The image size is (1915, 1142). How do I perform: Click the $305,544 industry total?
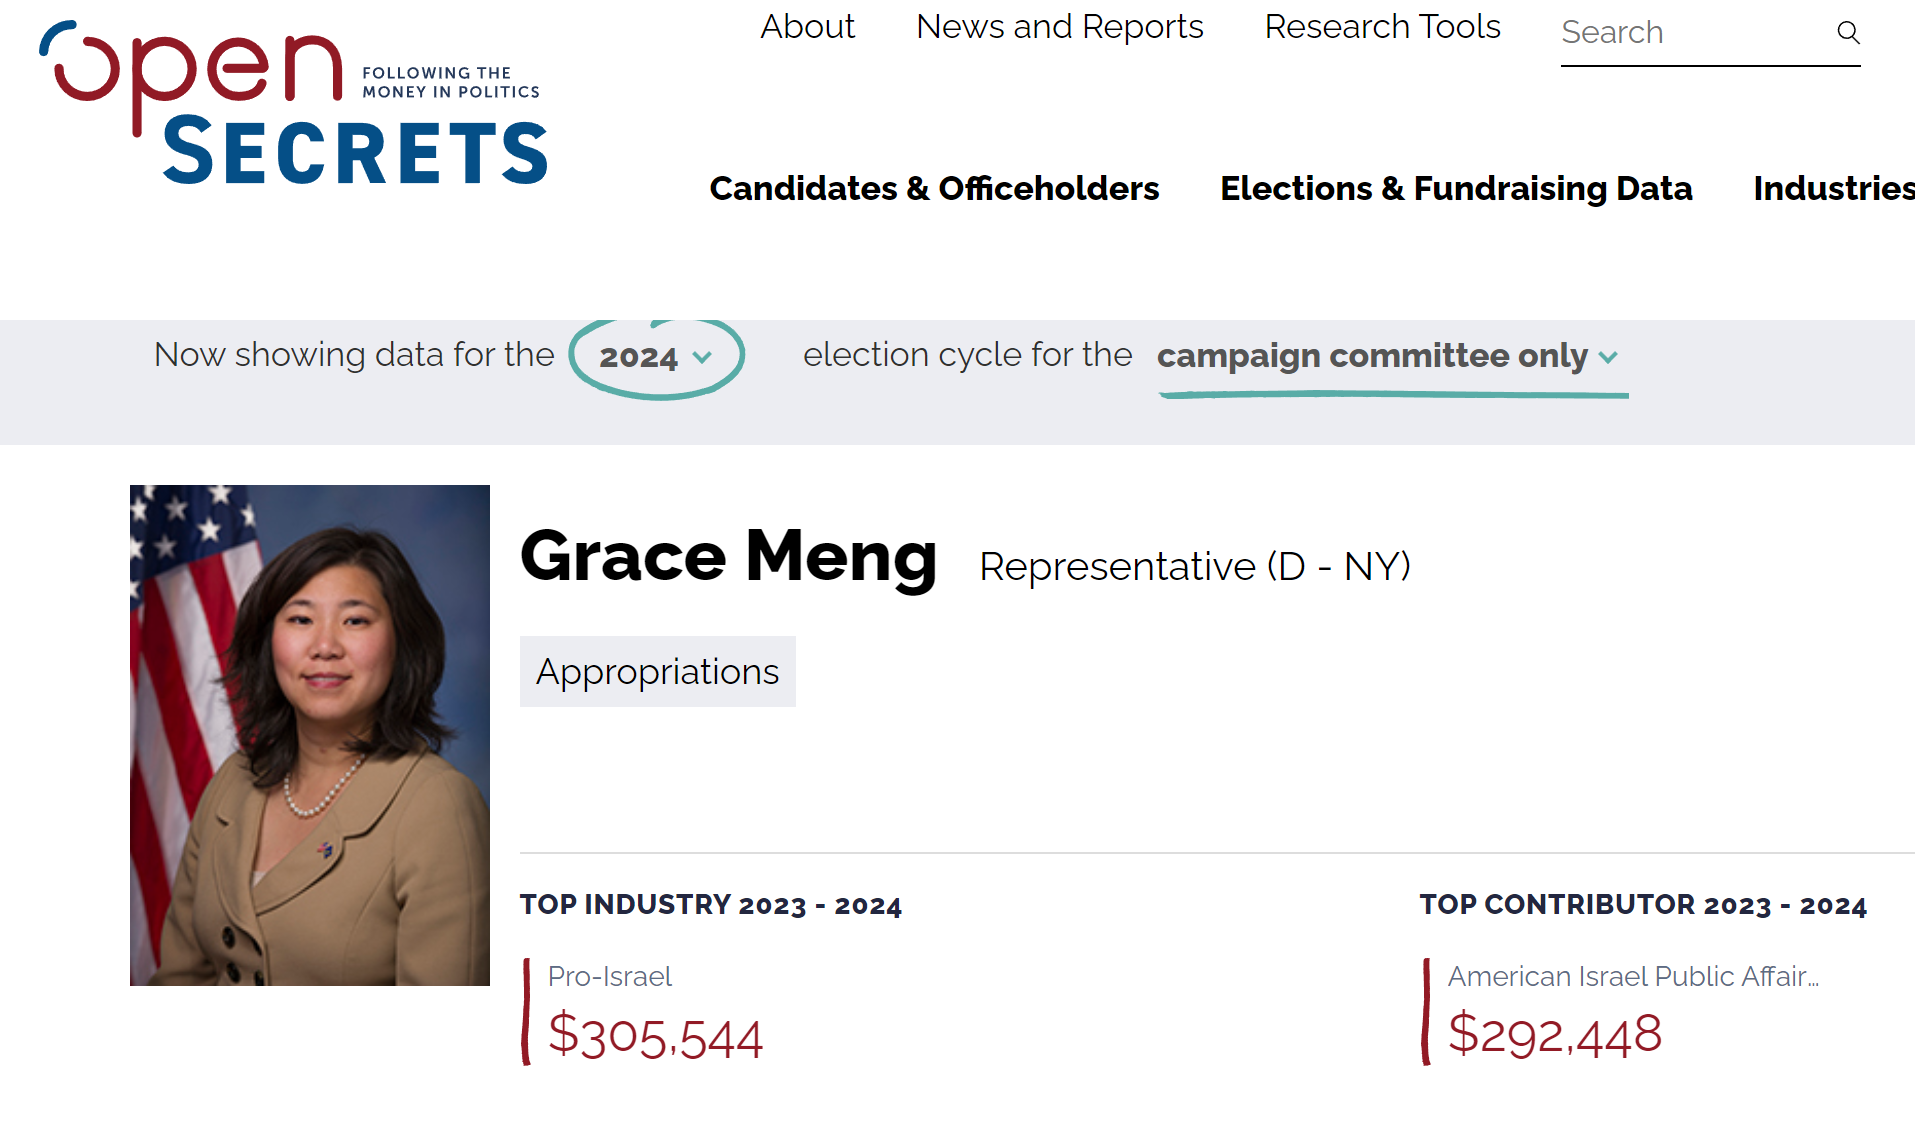[655, 1037]
